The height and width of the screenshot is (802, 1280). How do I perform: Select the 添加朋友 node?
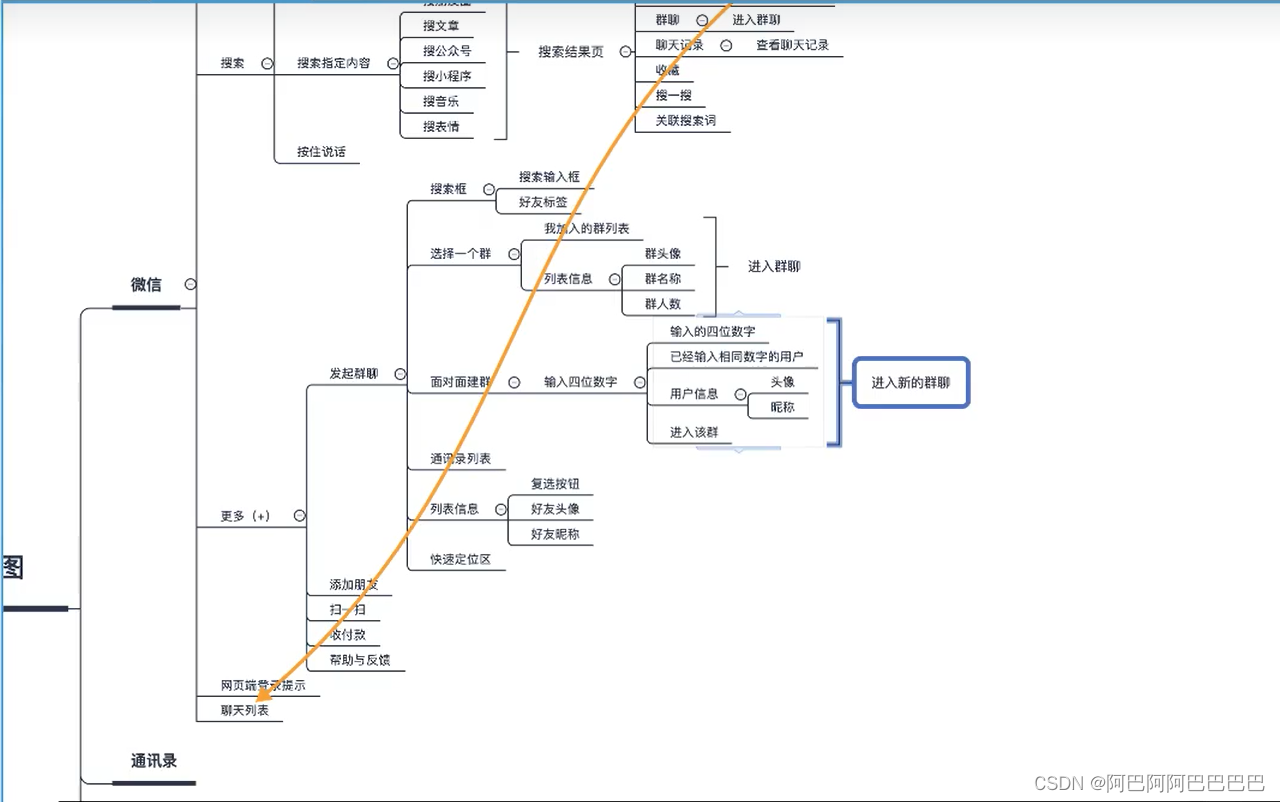coord(354,585)
